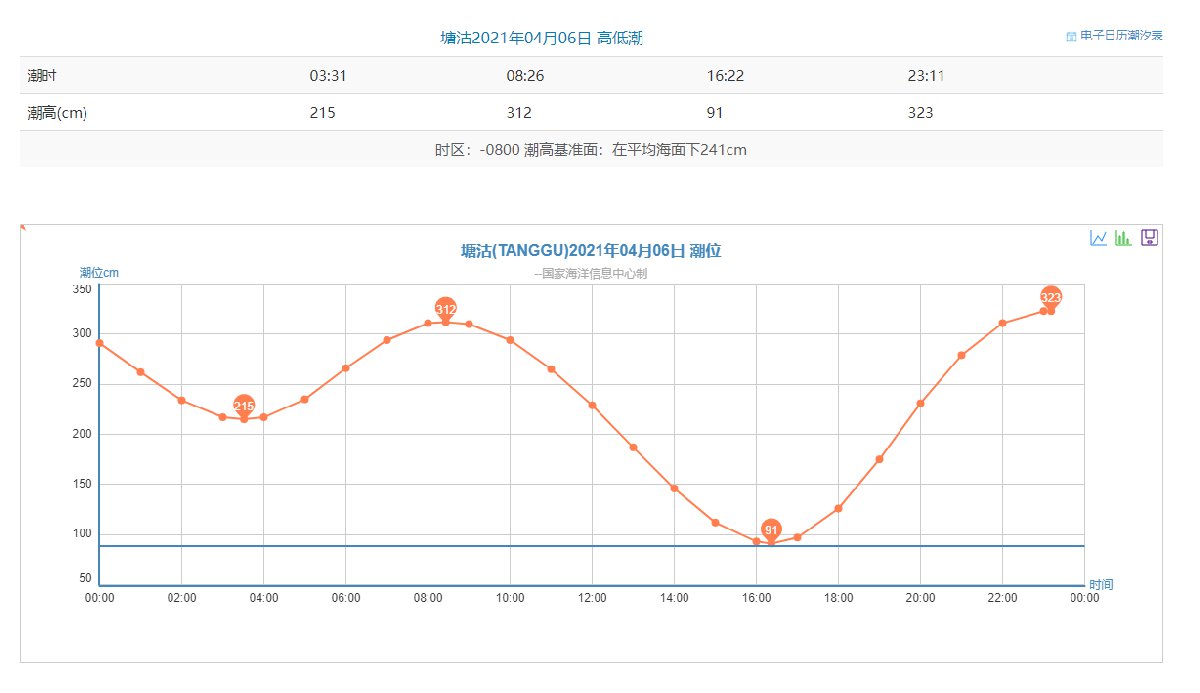Click the table title 塘沽2021年04月06日 高低潮
This screenshot has height=693, width=1200.
[541, 38]
